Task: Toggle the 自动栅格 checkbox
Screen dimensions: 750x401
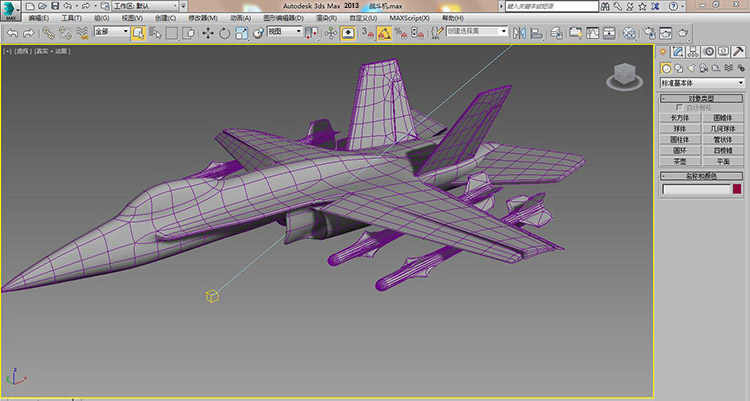Action: pyautogui.click(x=679, y=107)
